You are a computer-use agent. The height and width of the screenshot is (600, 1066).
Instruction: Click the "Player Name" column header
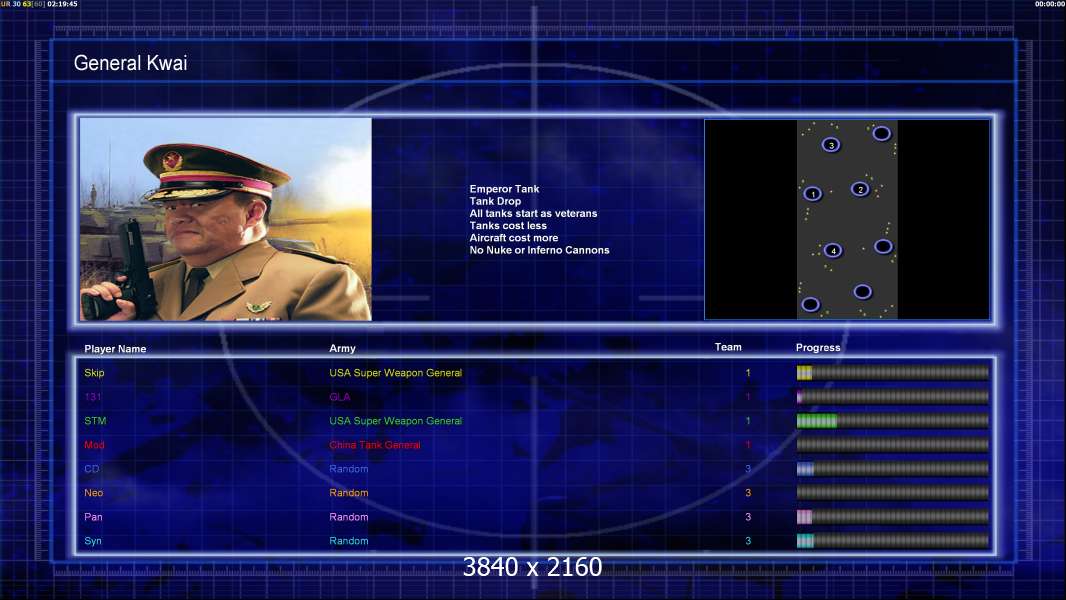point(115,349)
